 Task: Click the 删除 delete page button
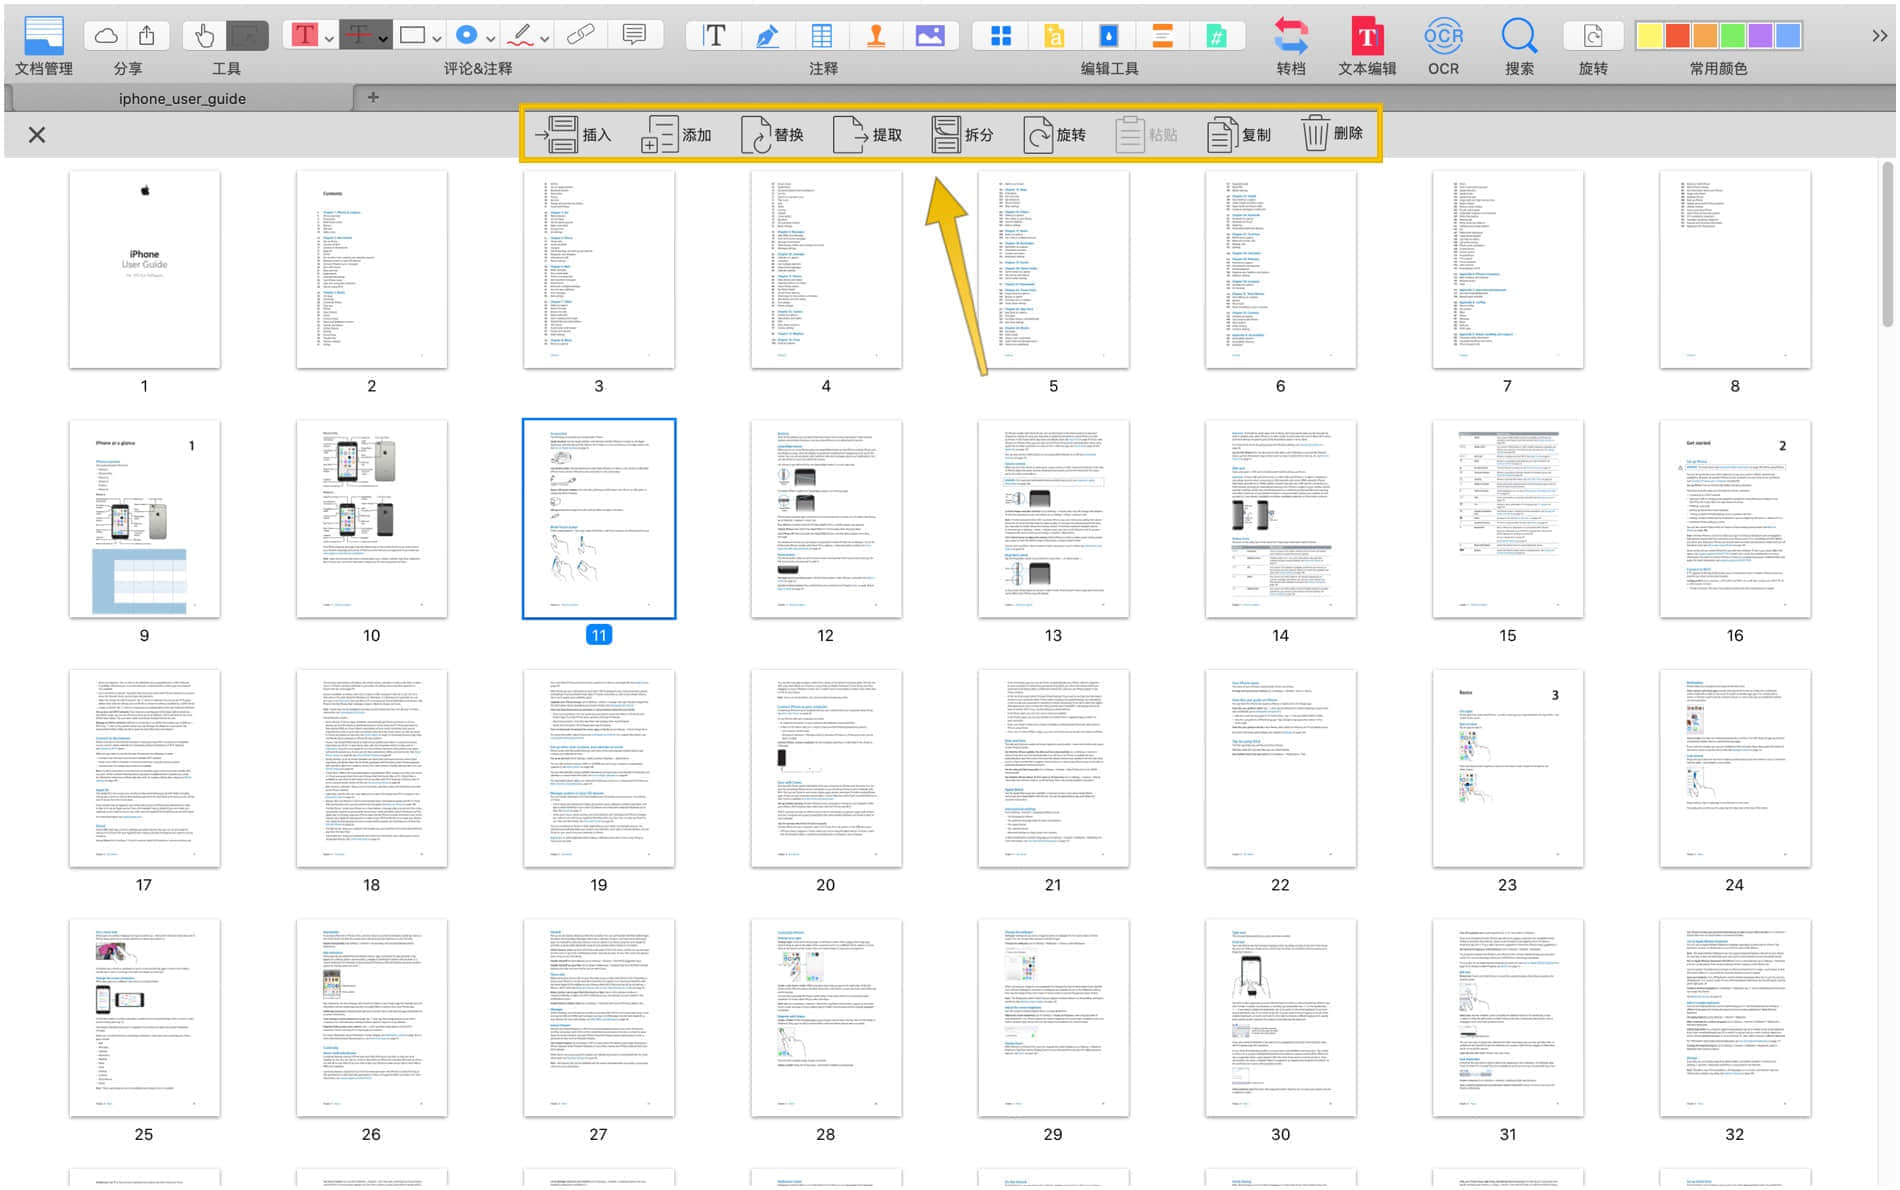(x=1332, y=134)
